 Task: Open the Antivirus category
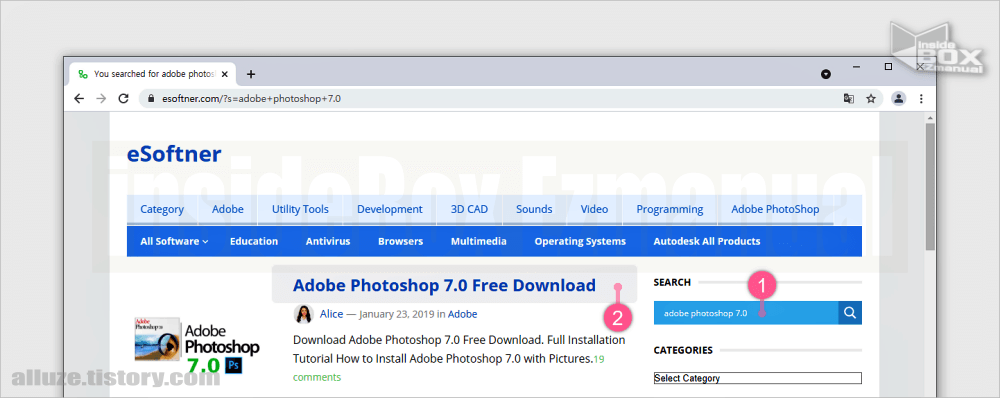tap(328, 241)
